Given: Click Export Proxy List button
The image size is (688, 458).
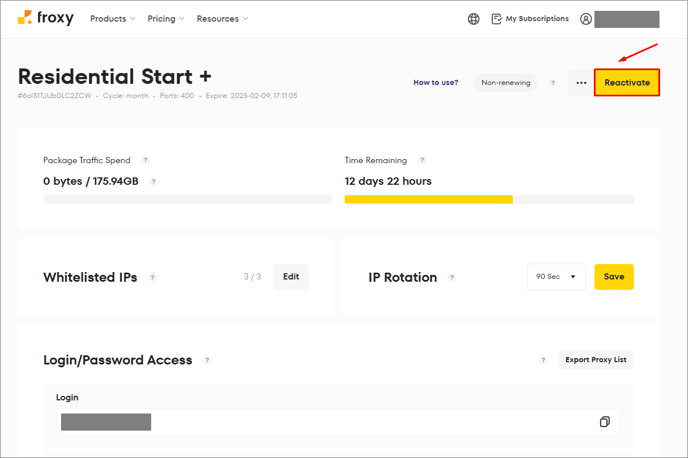Looking at the screenshot, I should 596,360.
